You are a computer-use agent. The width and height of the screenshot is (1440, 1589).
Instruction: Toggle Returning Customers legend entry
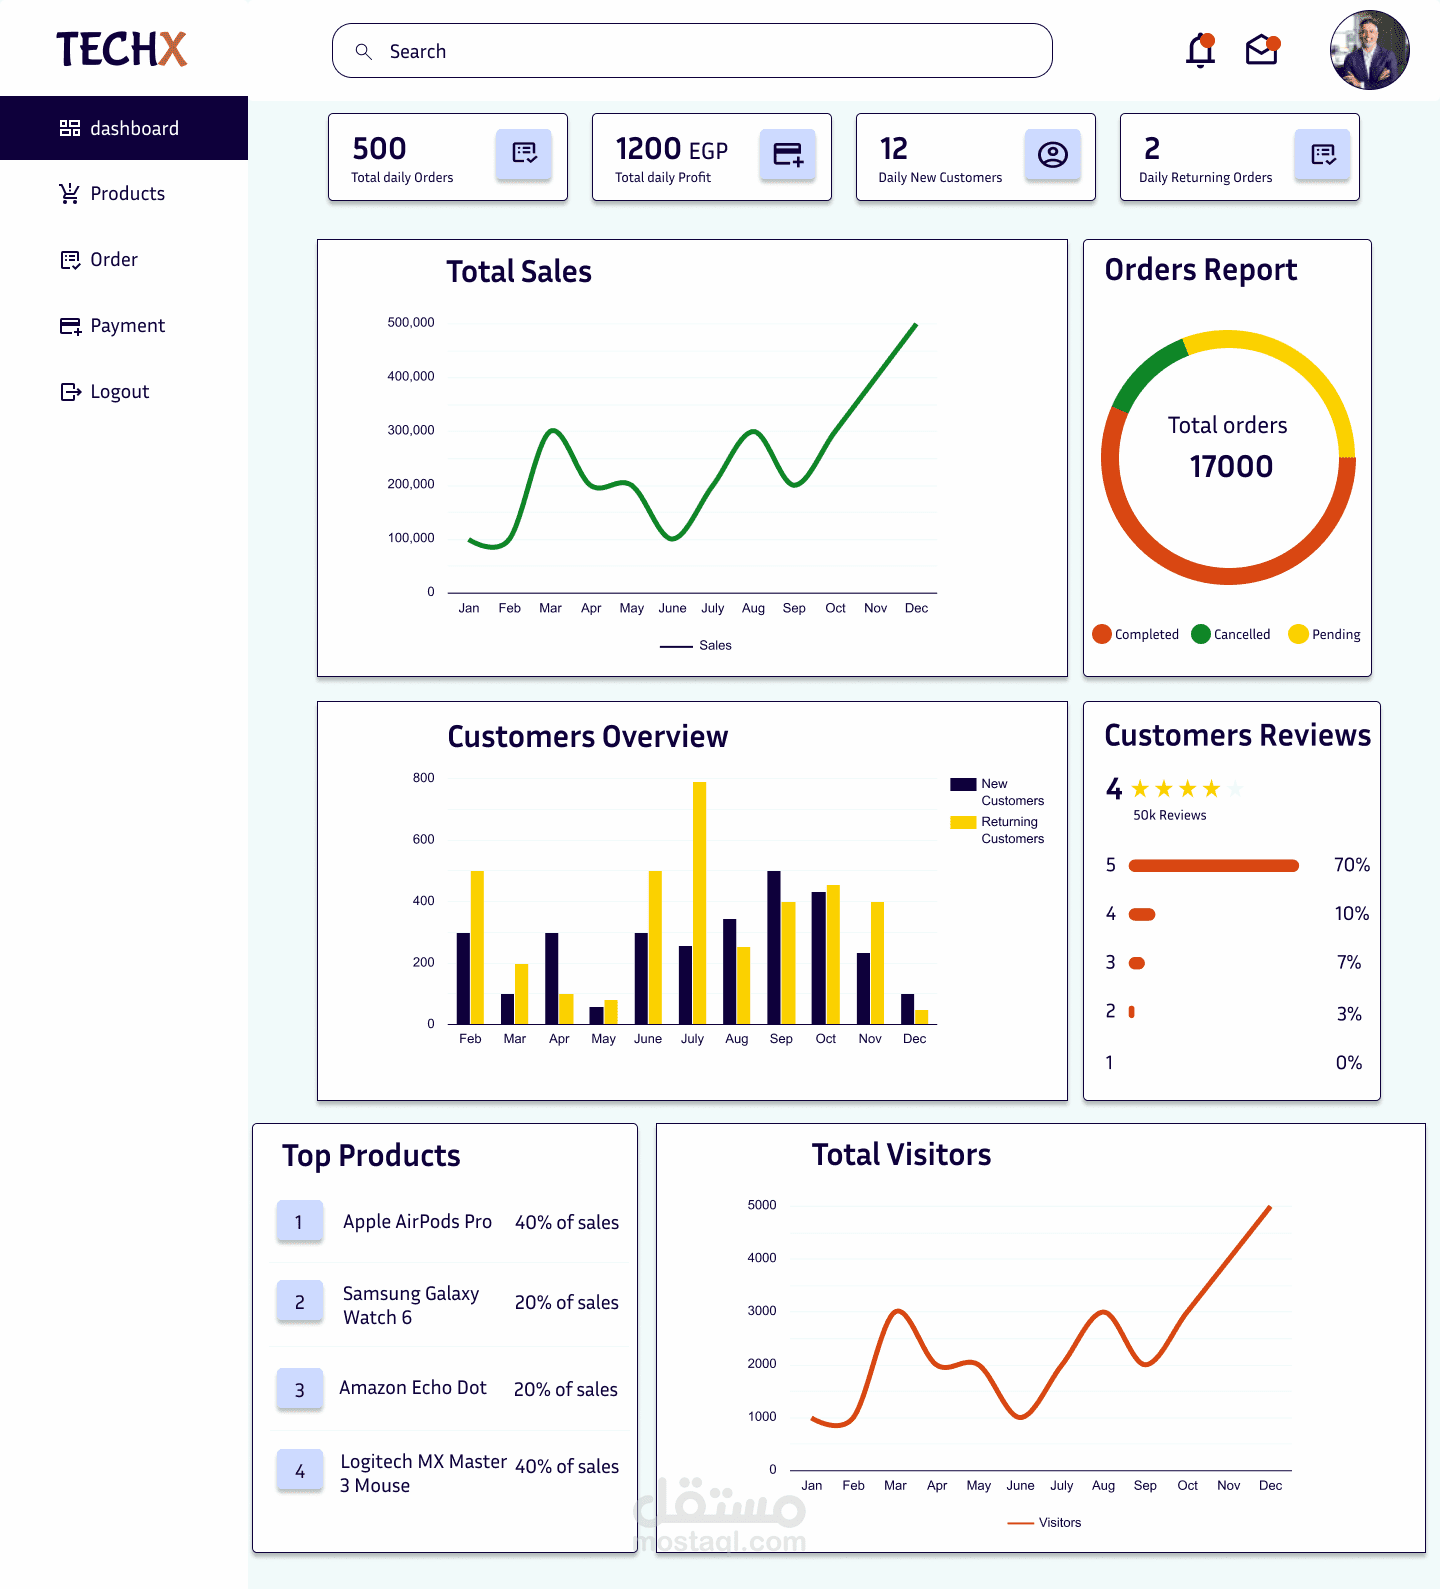[x=997, y=830]
